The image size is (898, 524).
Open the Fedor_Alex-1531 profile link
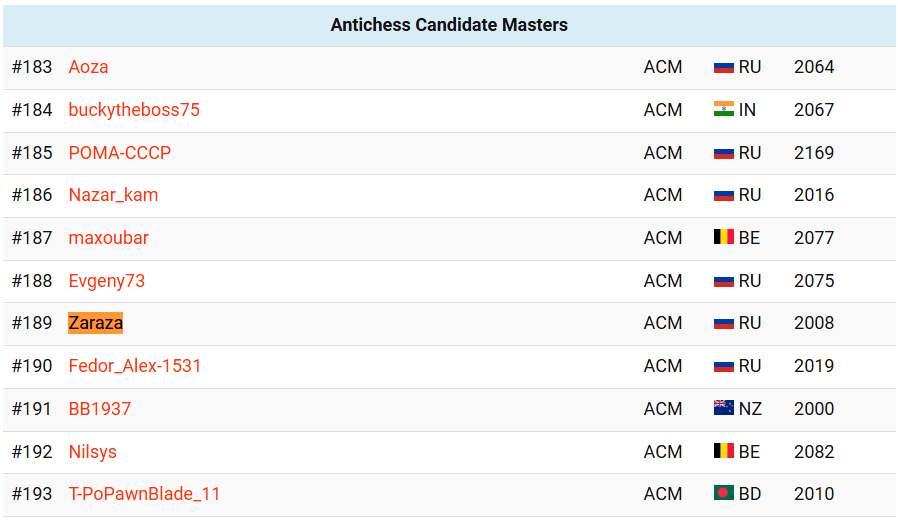click(135, 365)
